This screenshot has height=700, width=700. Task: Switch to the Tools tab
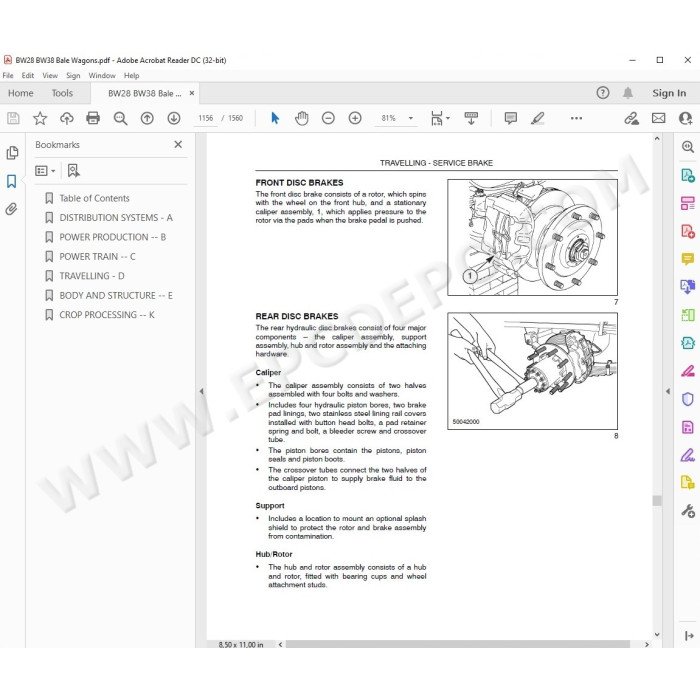point(62,93)
